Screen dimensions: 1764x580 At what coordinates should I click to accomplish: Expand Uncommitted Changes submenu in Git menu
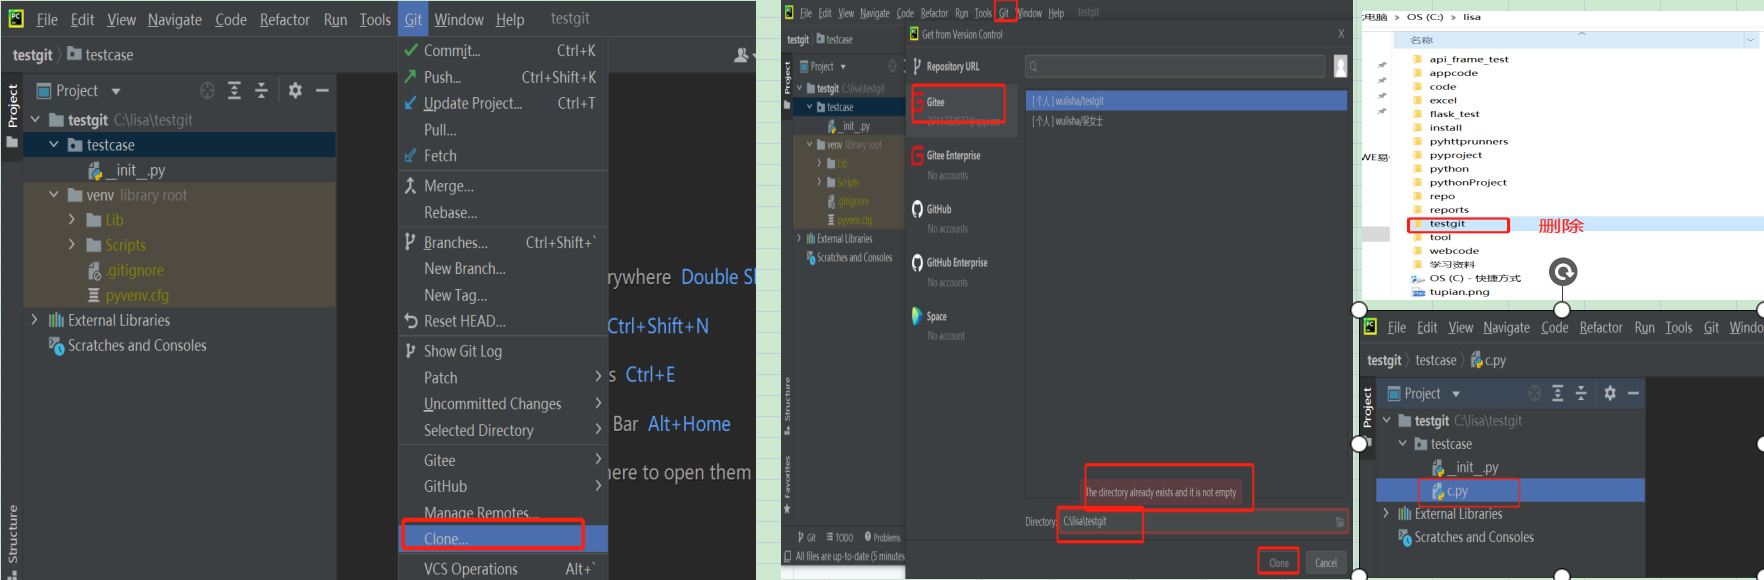[598, 403]
